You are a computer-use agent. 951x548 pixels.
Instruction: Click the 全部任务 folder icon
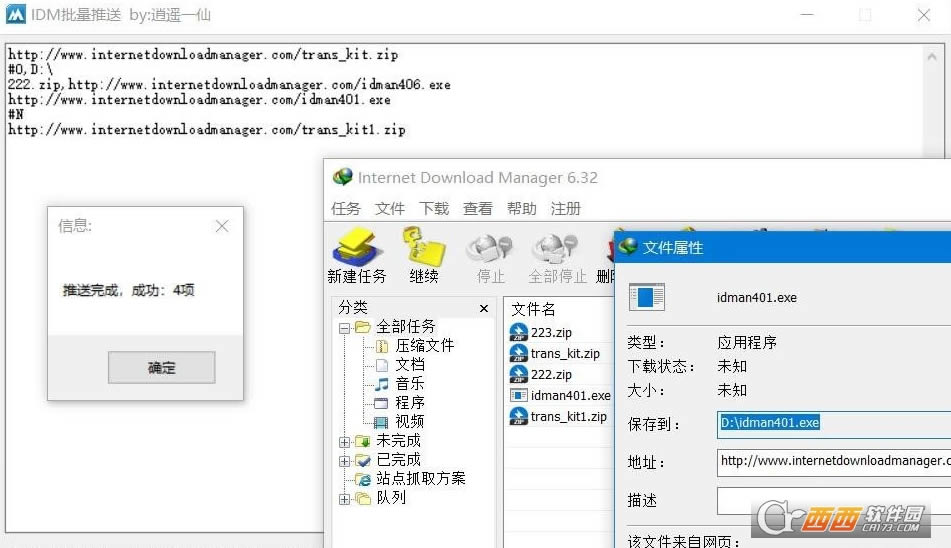(x=363, y=327)
